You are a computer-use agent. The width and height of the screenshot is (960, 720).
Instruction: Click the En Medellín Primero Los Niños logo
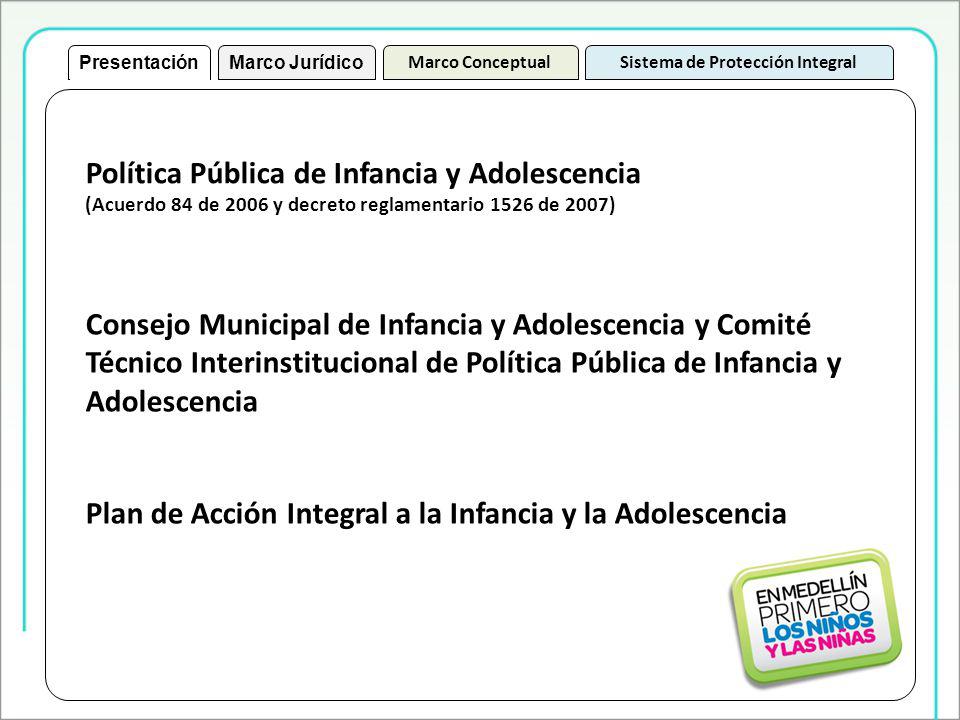[816, 617]
